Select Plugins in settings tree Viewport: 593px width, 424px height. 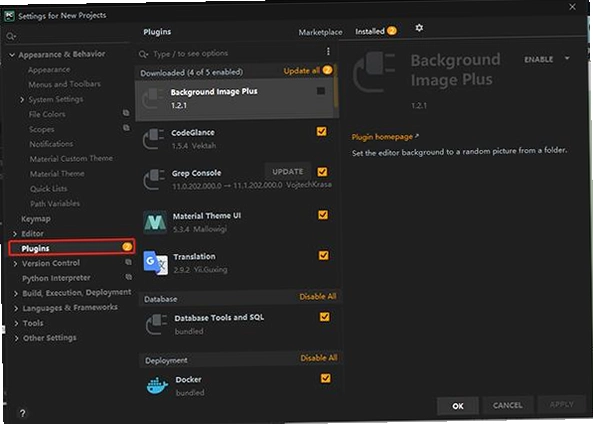point(72,248)
